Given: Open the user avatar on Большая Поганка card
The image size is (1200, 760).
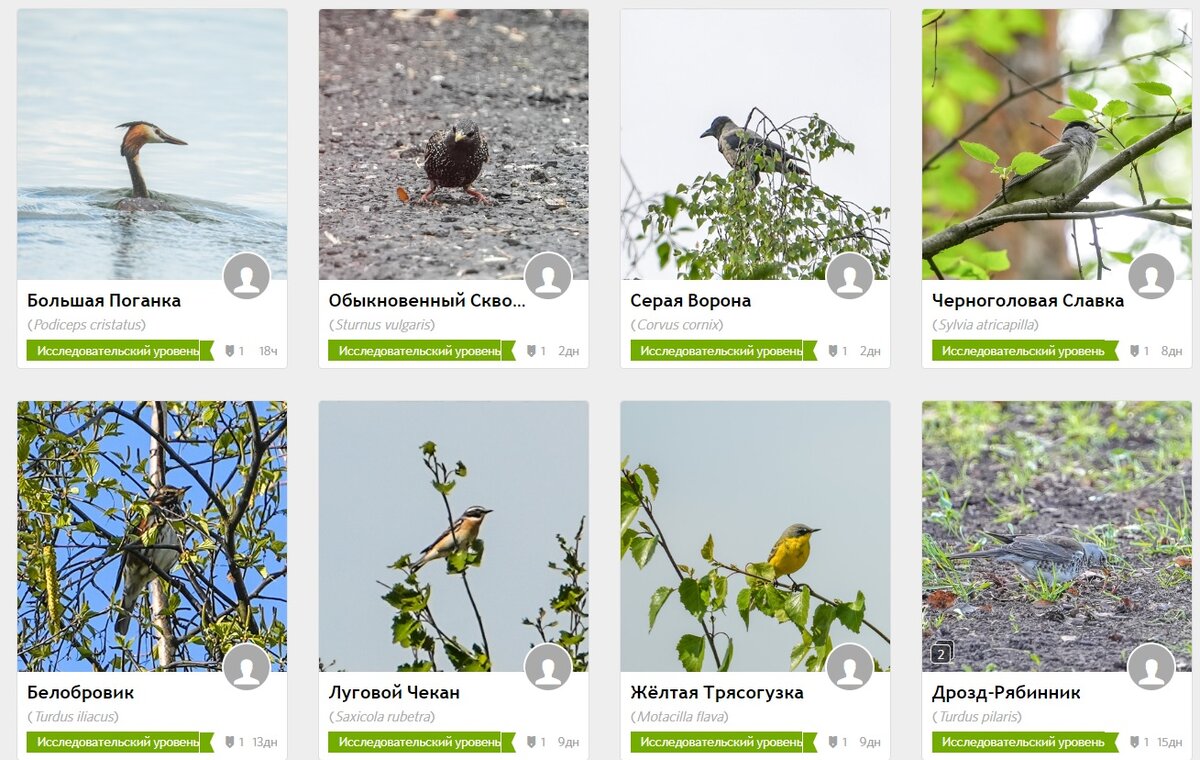Looking at the screenshot, I should tap(247, 276).
